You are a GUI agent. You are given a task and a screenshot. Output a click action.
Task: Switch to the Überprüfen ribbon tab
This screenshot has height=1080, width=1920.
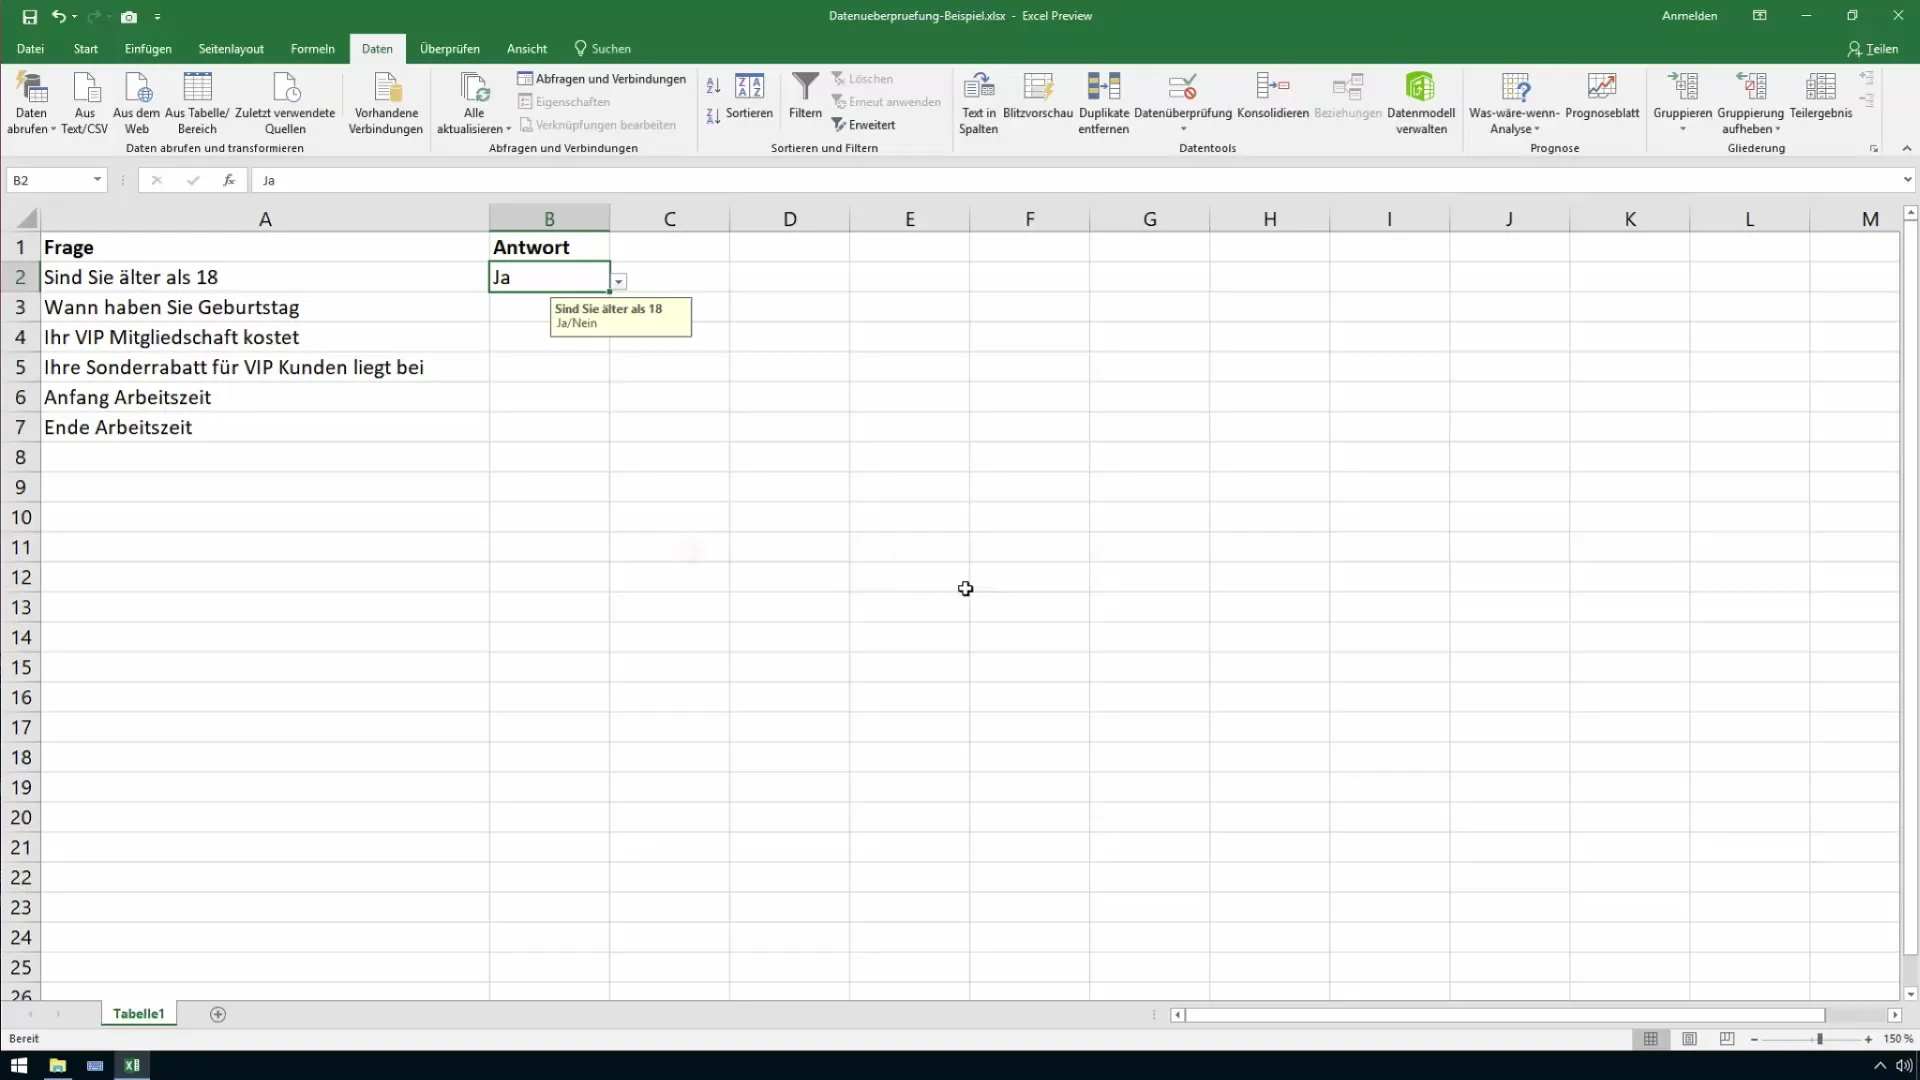tap(450, 49)
